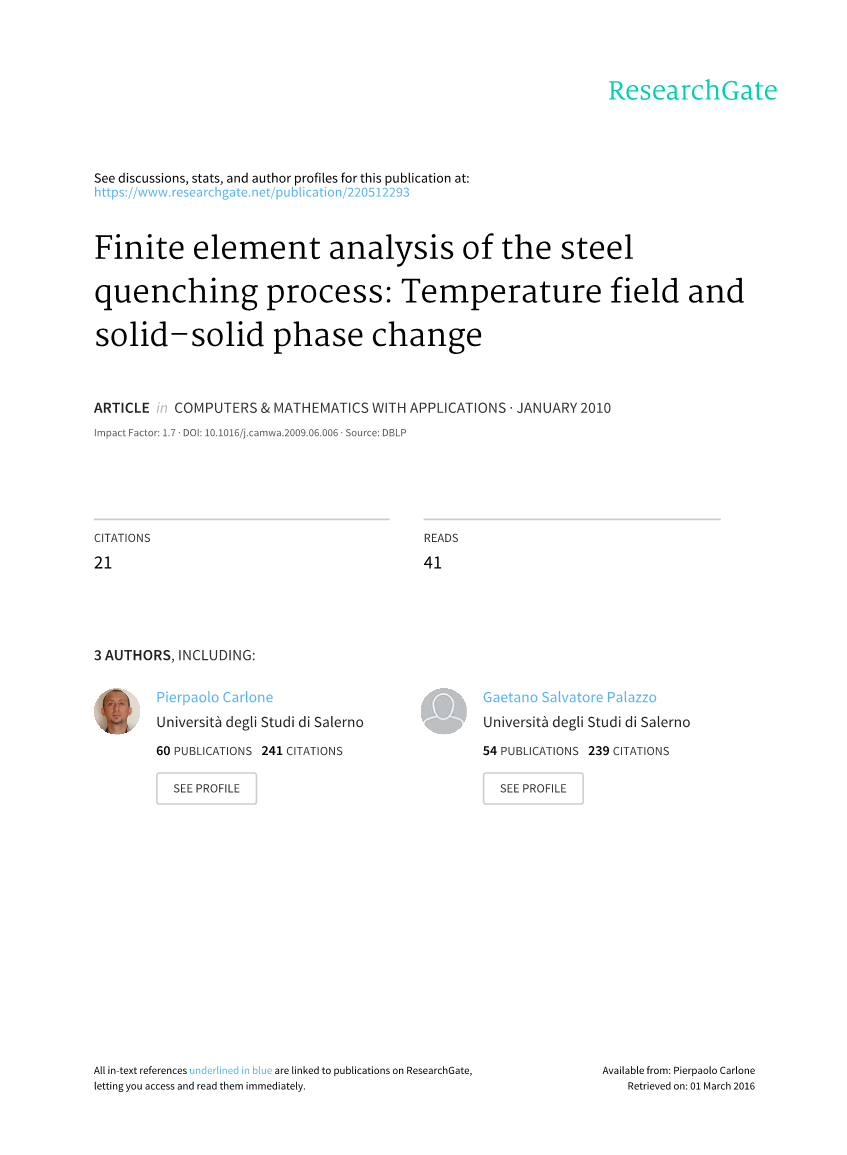Image resolution: width=847 pixels, height=1155 pixels.
Task: Click the citations count of 21
Action: pos(103,563)
